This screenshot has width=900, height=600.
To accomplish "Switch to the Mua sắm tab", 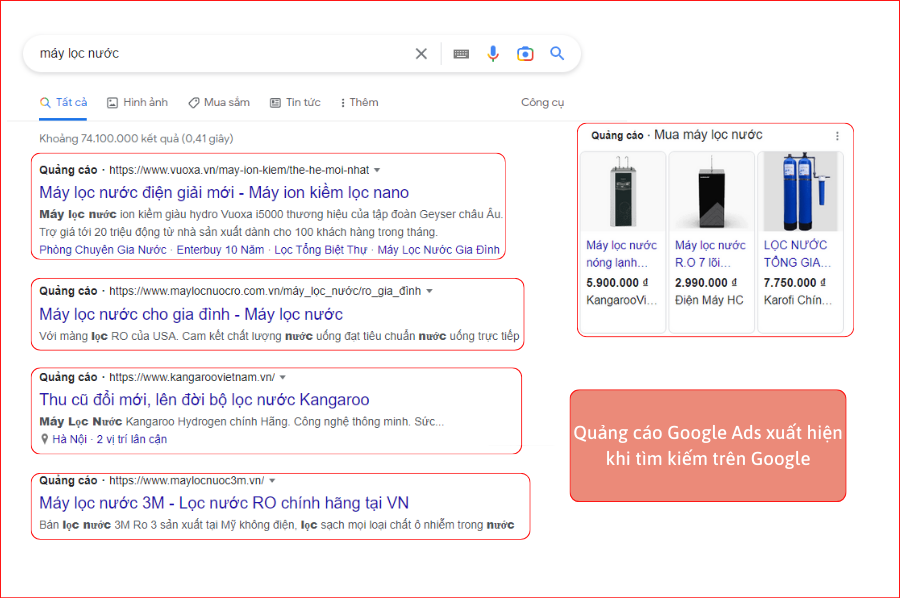I will point(219,103).
